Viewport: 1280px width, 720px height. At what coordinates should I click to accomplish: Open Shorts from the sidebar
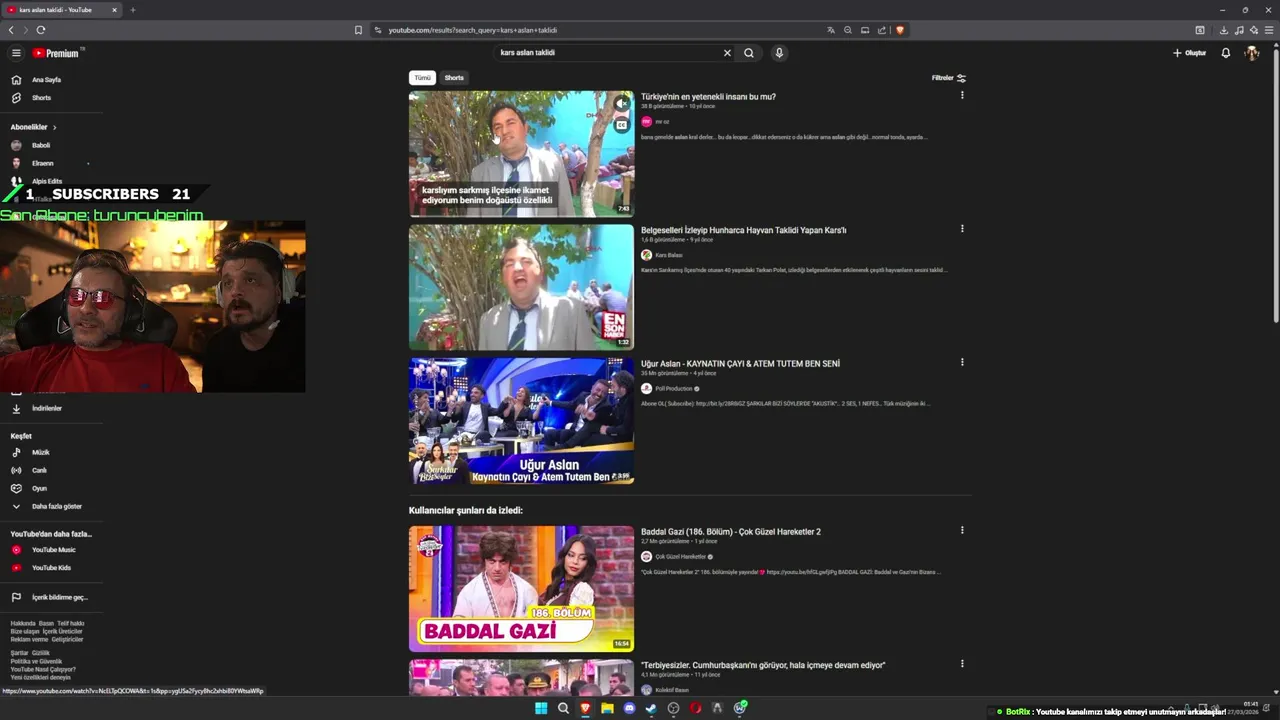tap(41, 98)
